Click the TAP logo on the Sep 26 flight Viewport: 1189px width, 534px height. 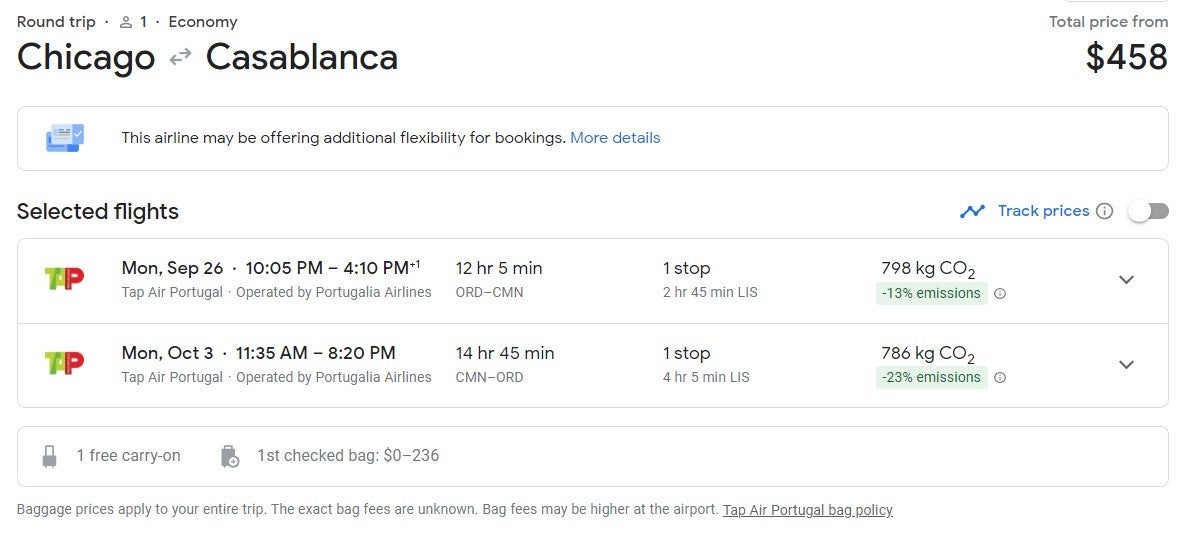(x=64, y=279)
